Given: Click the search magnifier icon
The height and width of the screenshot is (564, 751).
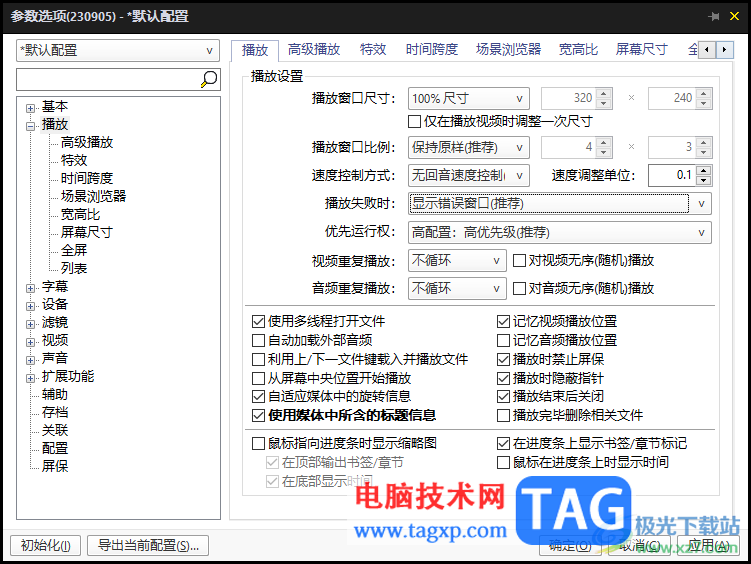Looking at the screenshot, I should [209, 79].
